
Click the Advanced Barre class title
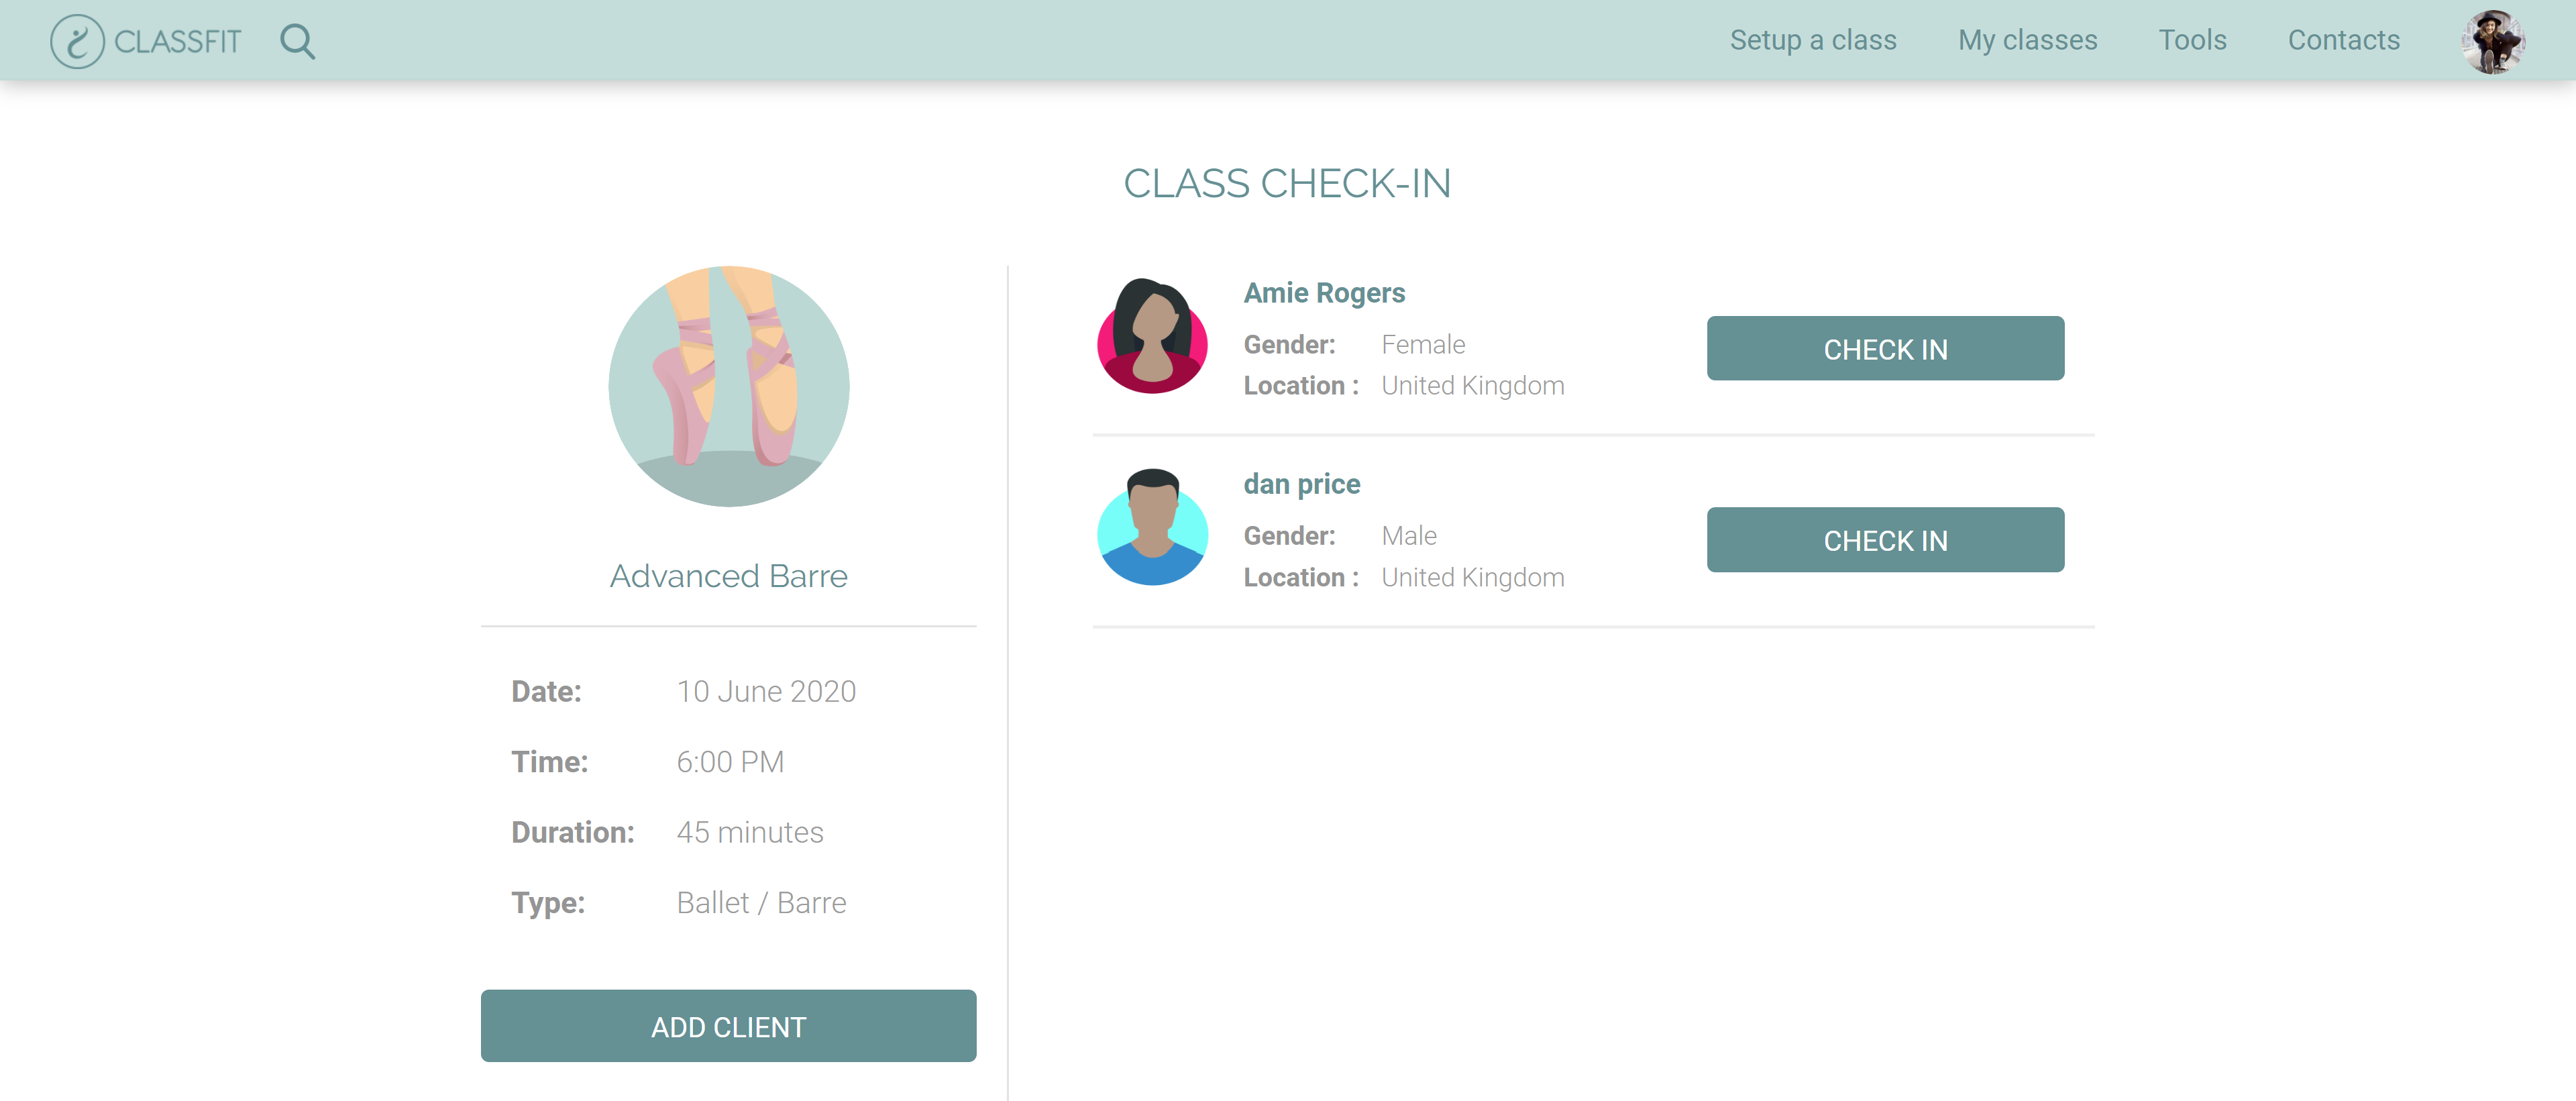[x=729, y=576]
